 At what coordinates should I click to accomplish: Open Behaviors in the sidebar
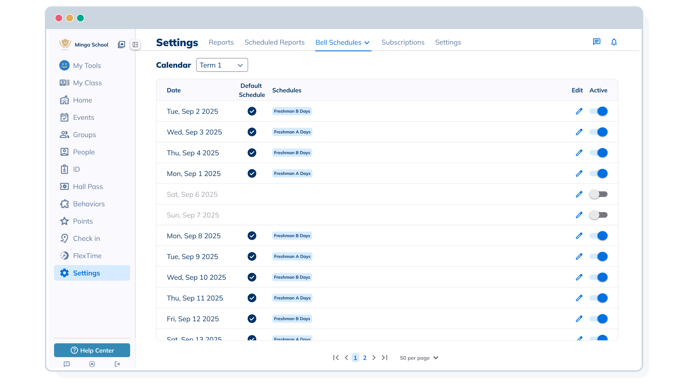coord(92,204)
